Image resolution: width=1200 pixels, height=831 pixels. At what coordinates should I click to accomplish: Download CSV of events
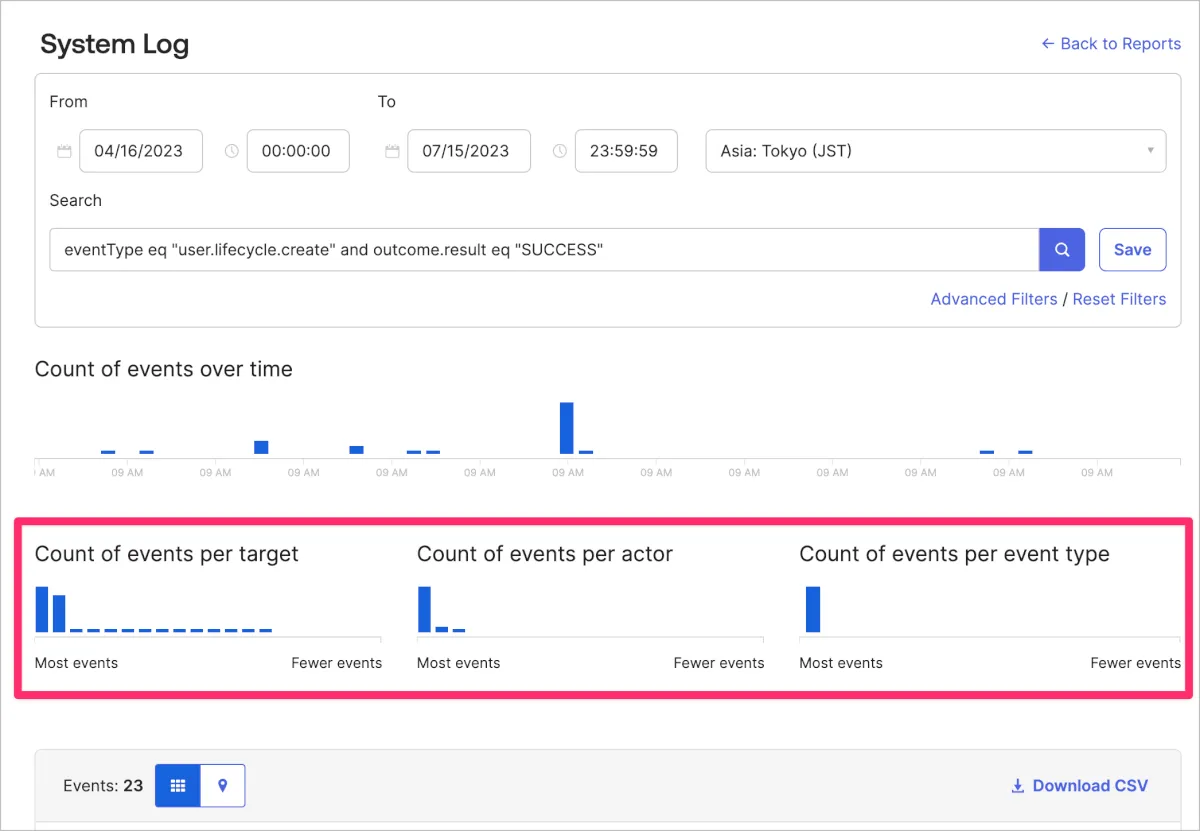tap(1080, 786)
